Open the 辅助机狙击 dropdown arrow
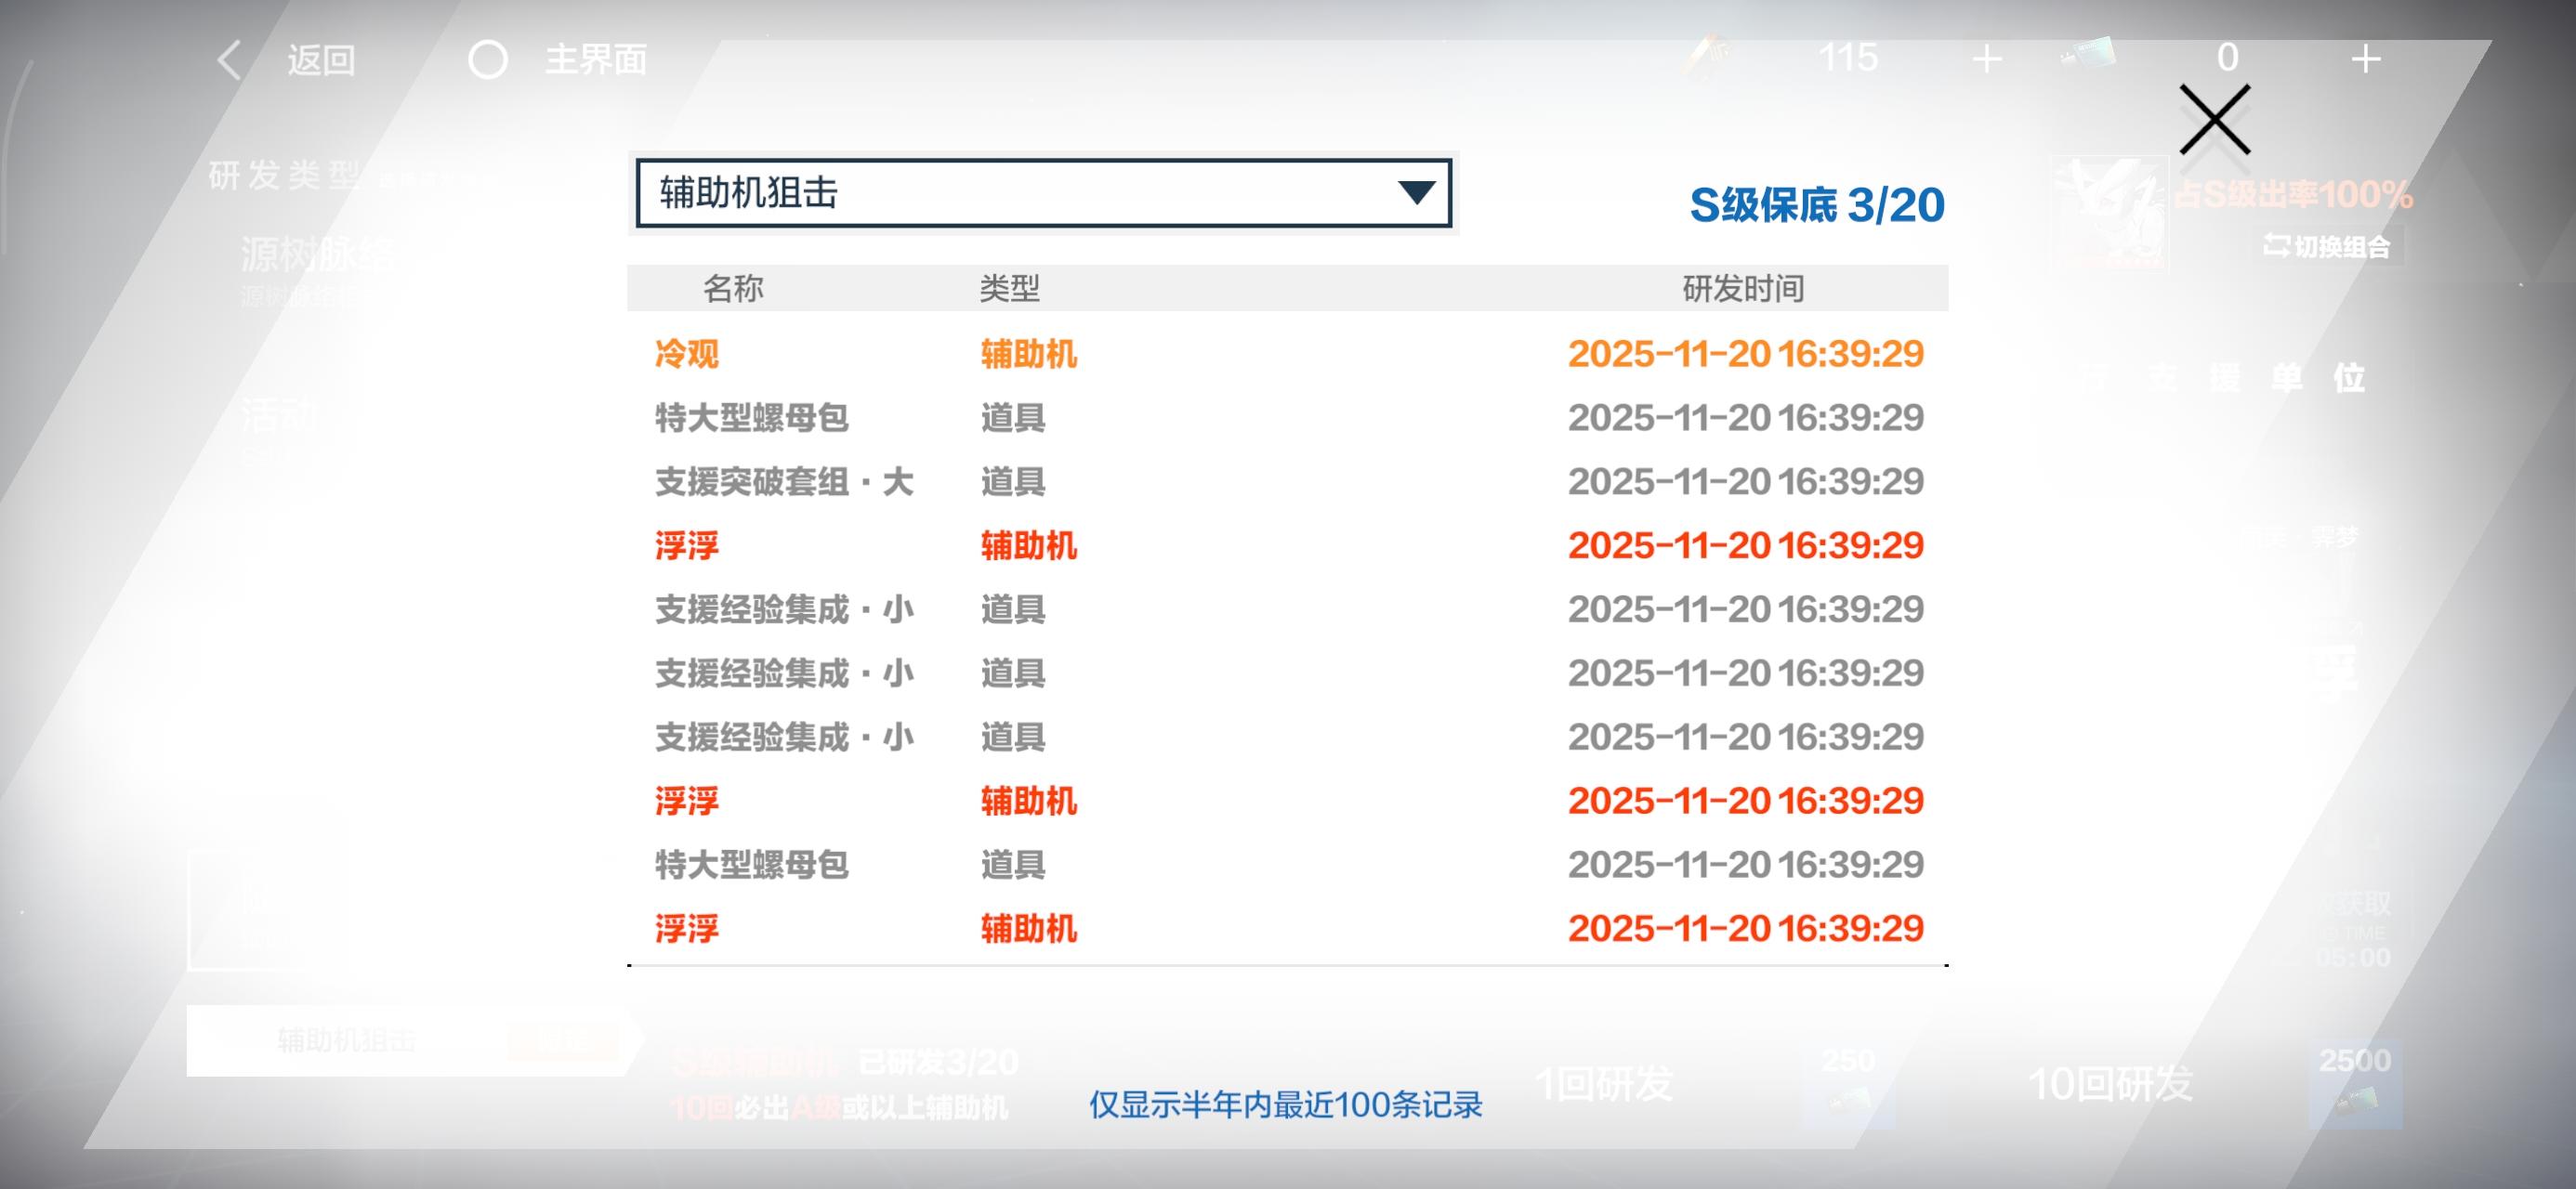 point(1416,192)
